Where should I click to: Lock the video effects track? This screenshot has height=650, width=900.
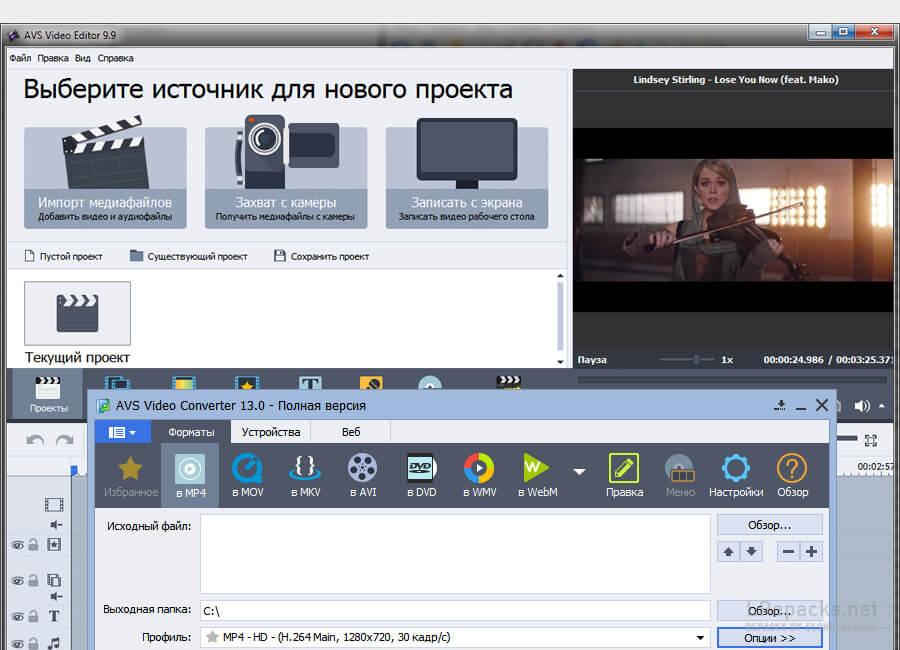[x=34, y=544]
